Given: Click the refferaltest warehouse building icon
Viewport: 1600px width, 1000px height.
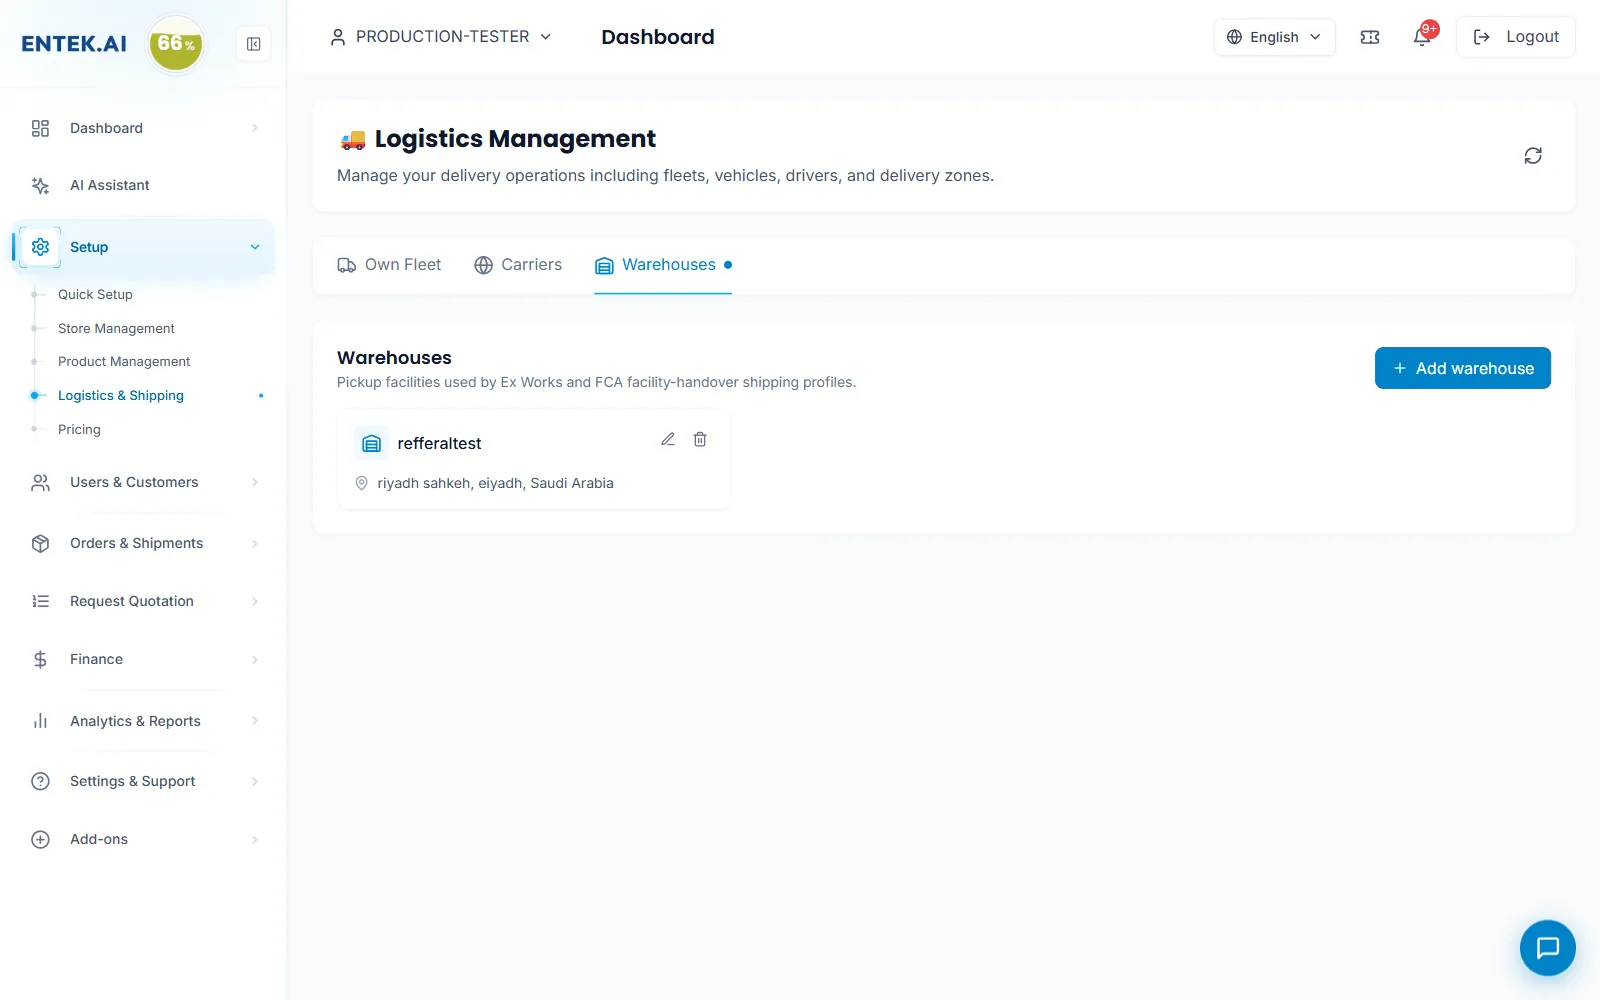Looking at the screenshot, I should (x=371, y=443).
